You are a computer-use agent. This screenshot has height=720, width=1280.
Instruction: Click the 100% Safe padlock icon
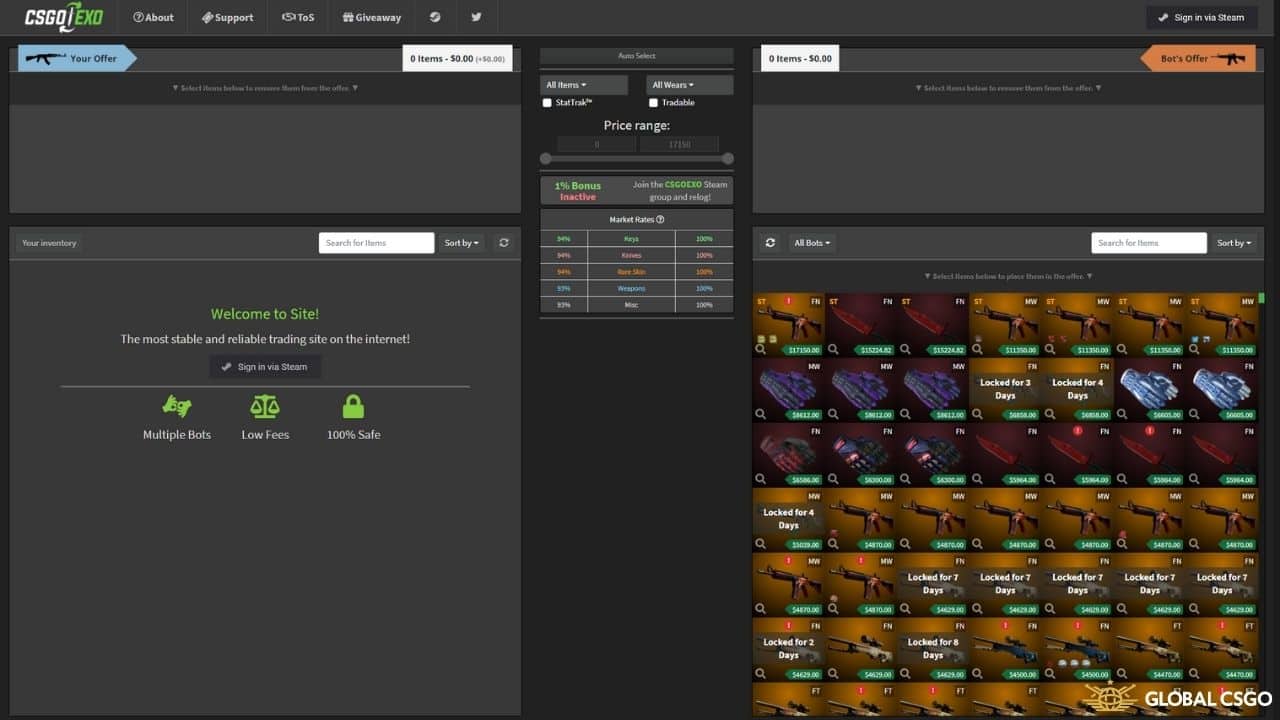(353, 407)
